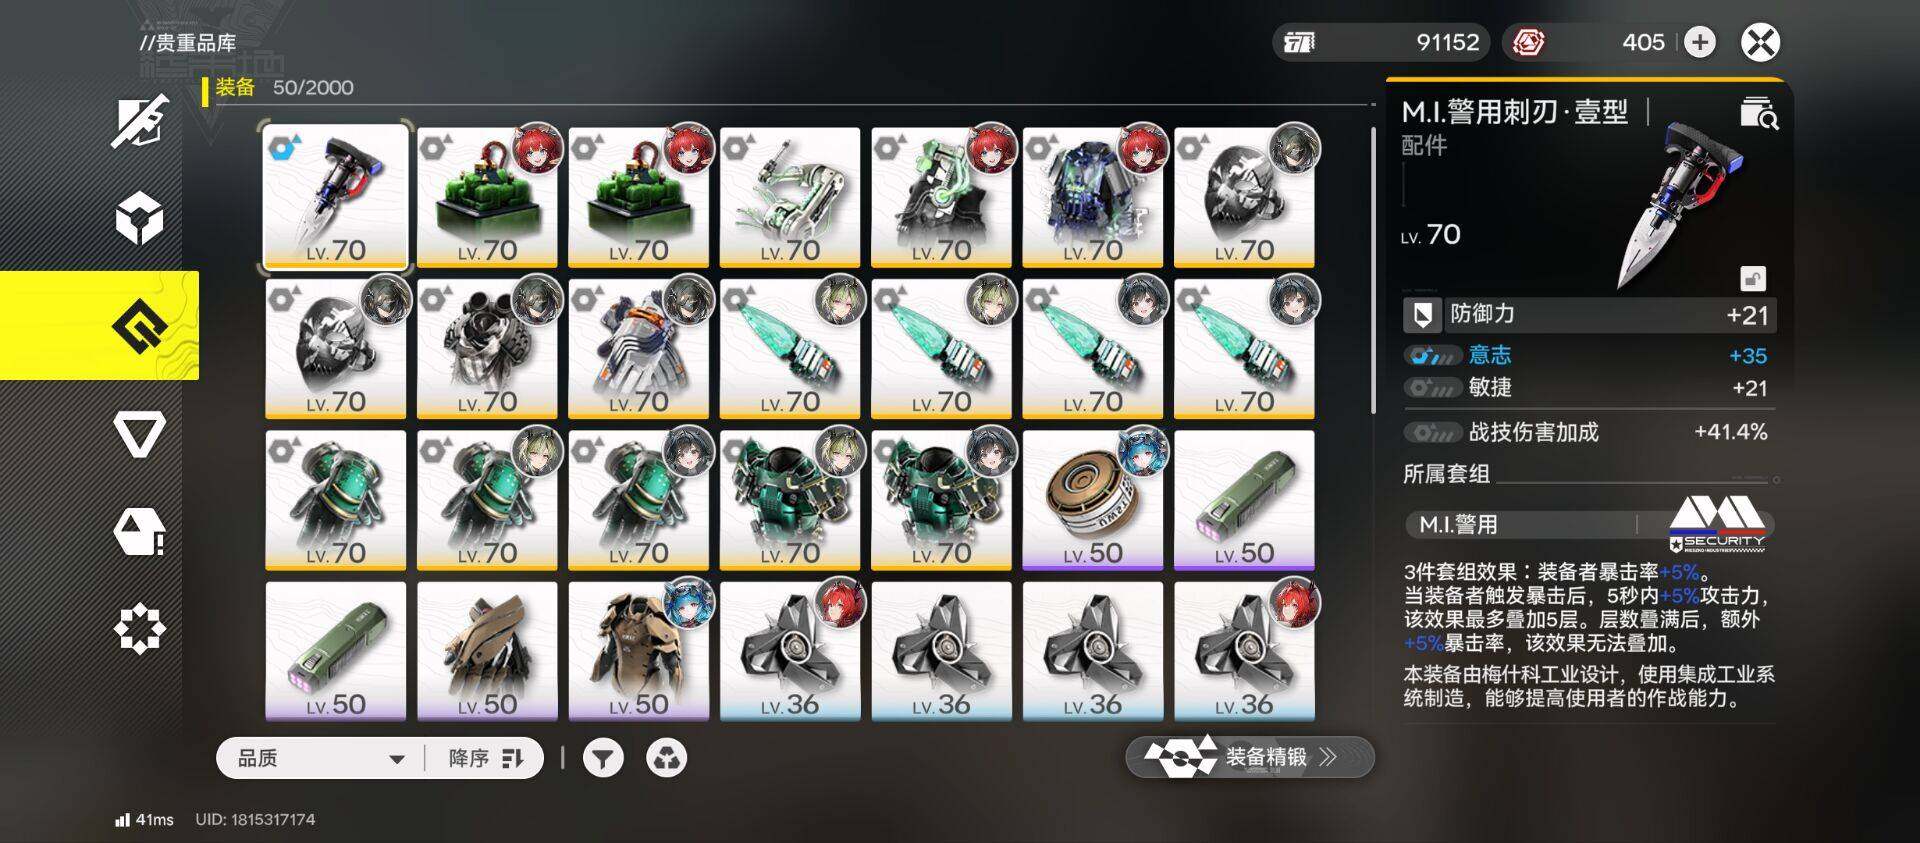Select the gear-shaped sidebar category
The height and width of the screenshot is (843, 1920).
click(x=139, y=628)
